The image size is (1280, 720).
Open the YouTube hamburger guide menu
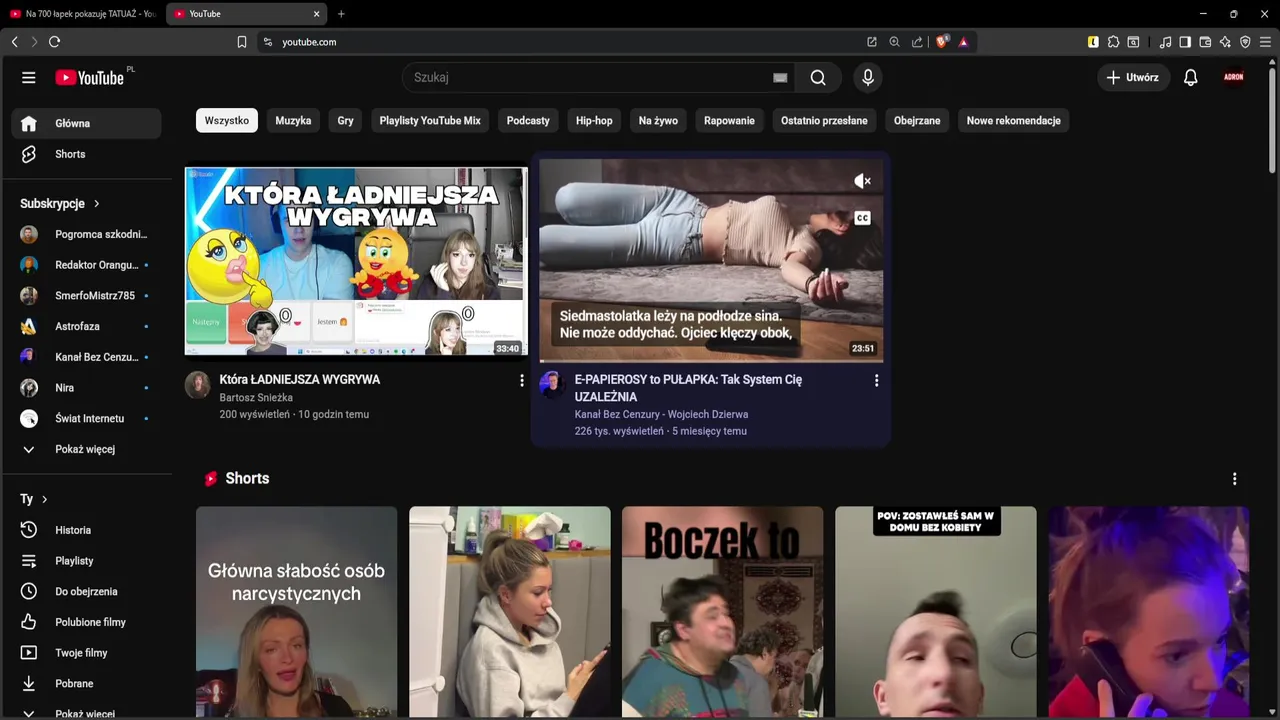pyautogui.click(x=29, y=78)
